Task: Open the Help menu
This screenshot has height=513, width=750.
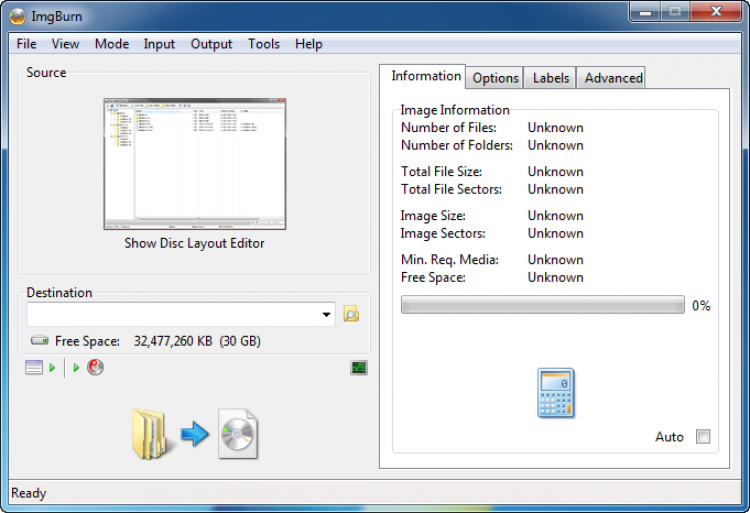Action: point(309,44)
